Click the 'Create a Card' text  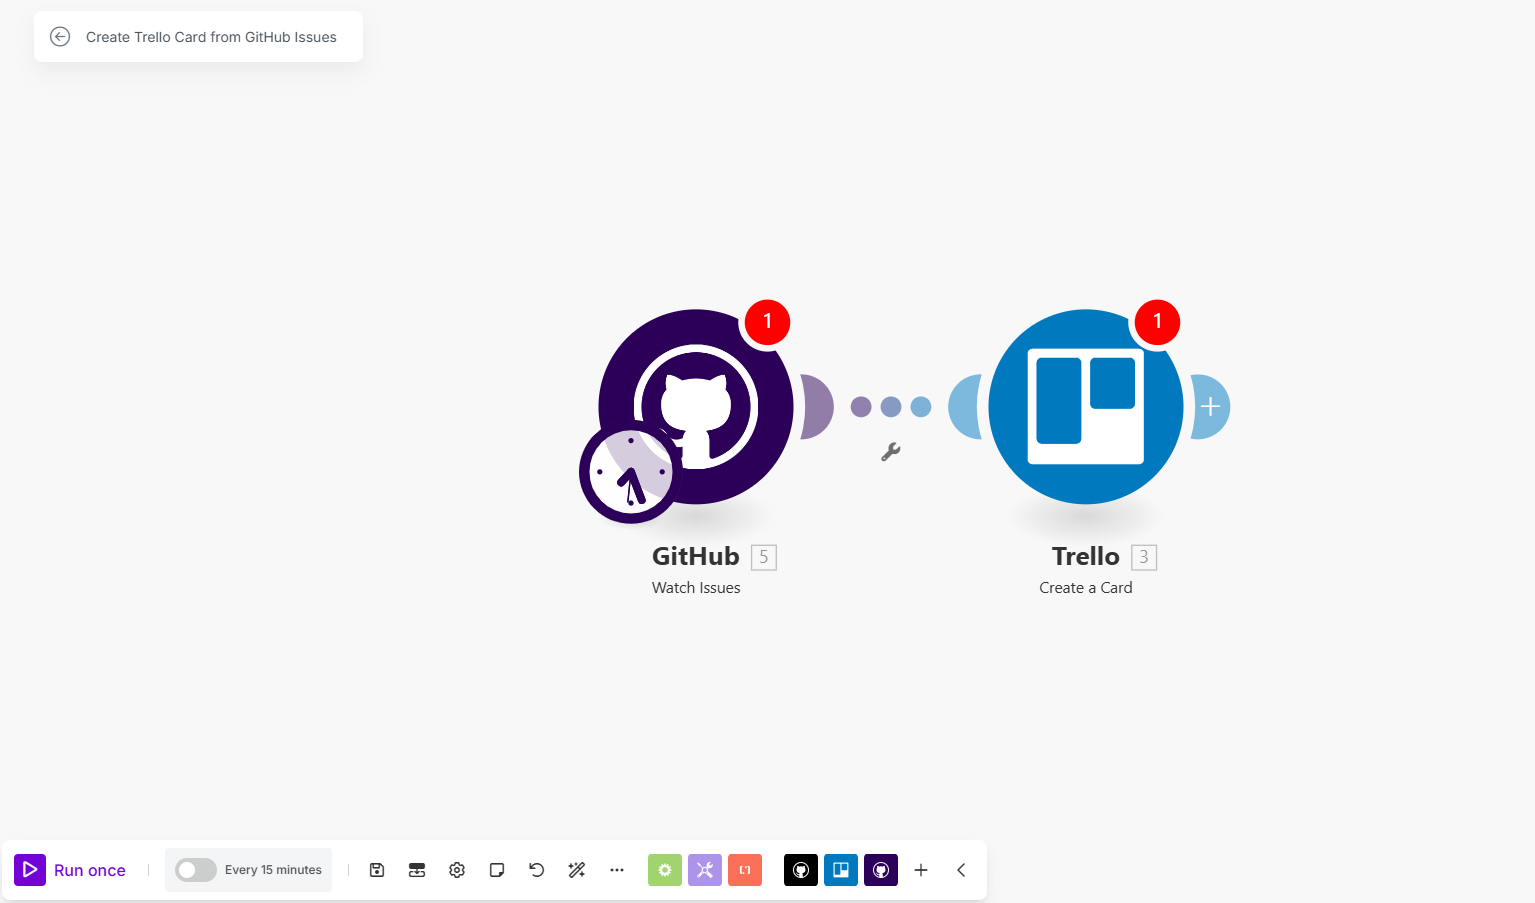click(x=1086, y=588)
